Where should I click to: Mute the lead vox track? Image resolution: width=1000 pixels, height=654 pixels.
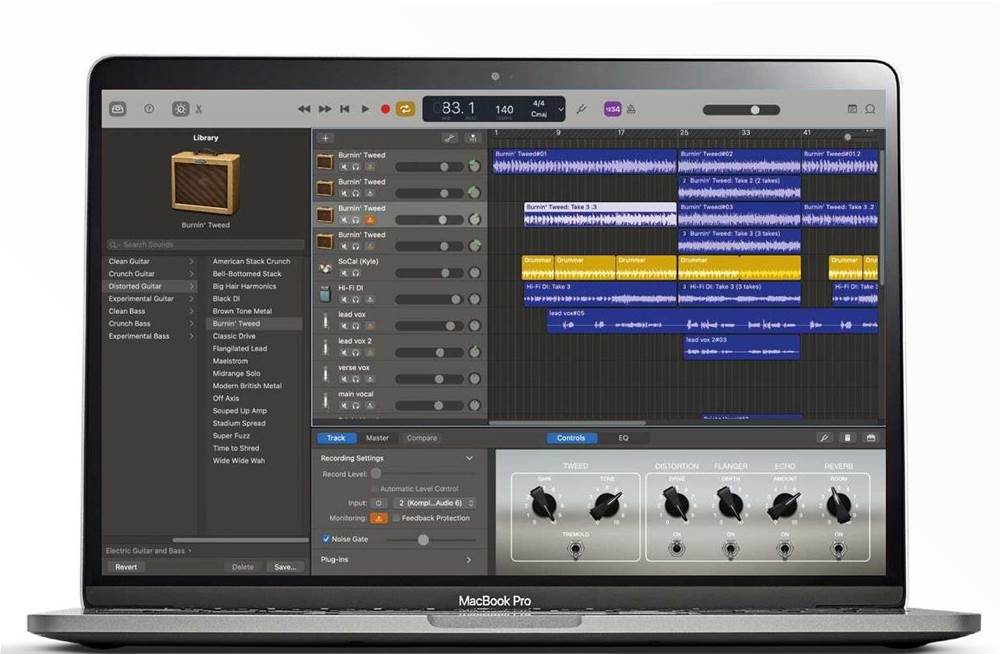tap(344, 326)
